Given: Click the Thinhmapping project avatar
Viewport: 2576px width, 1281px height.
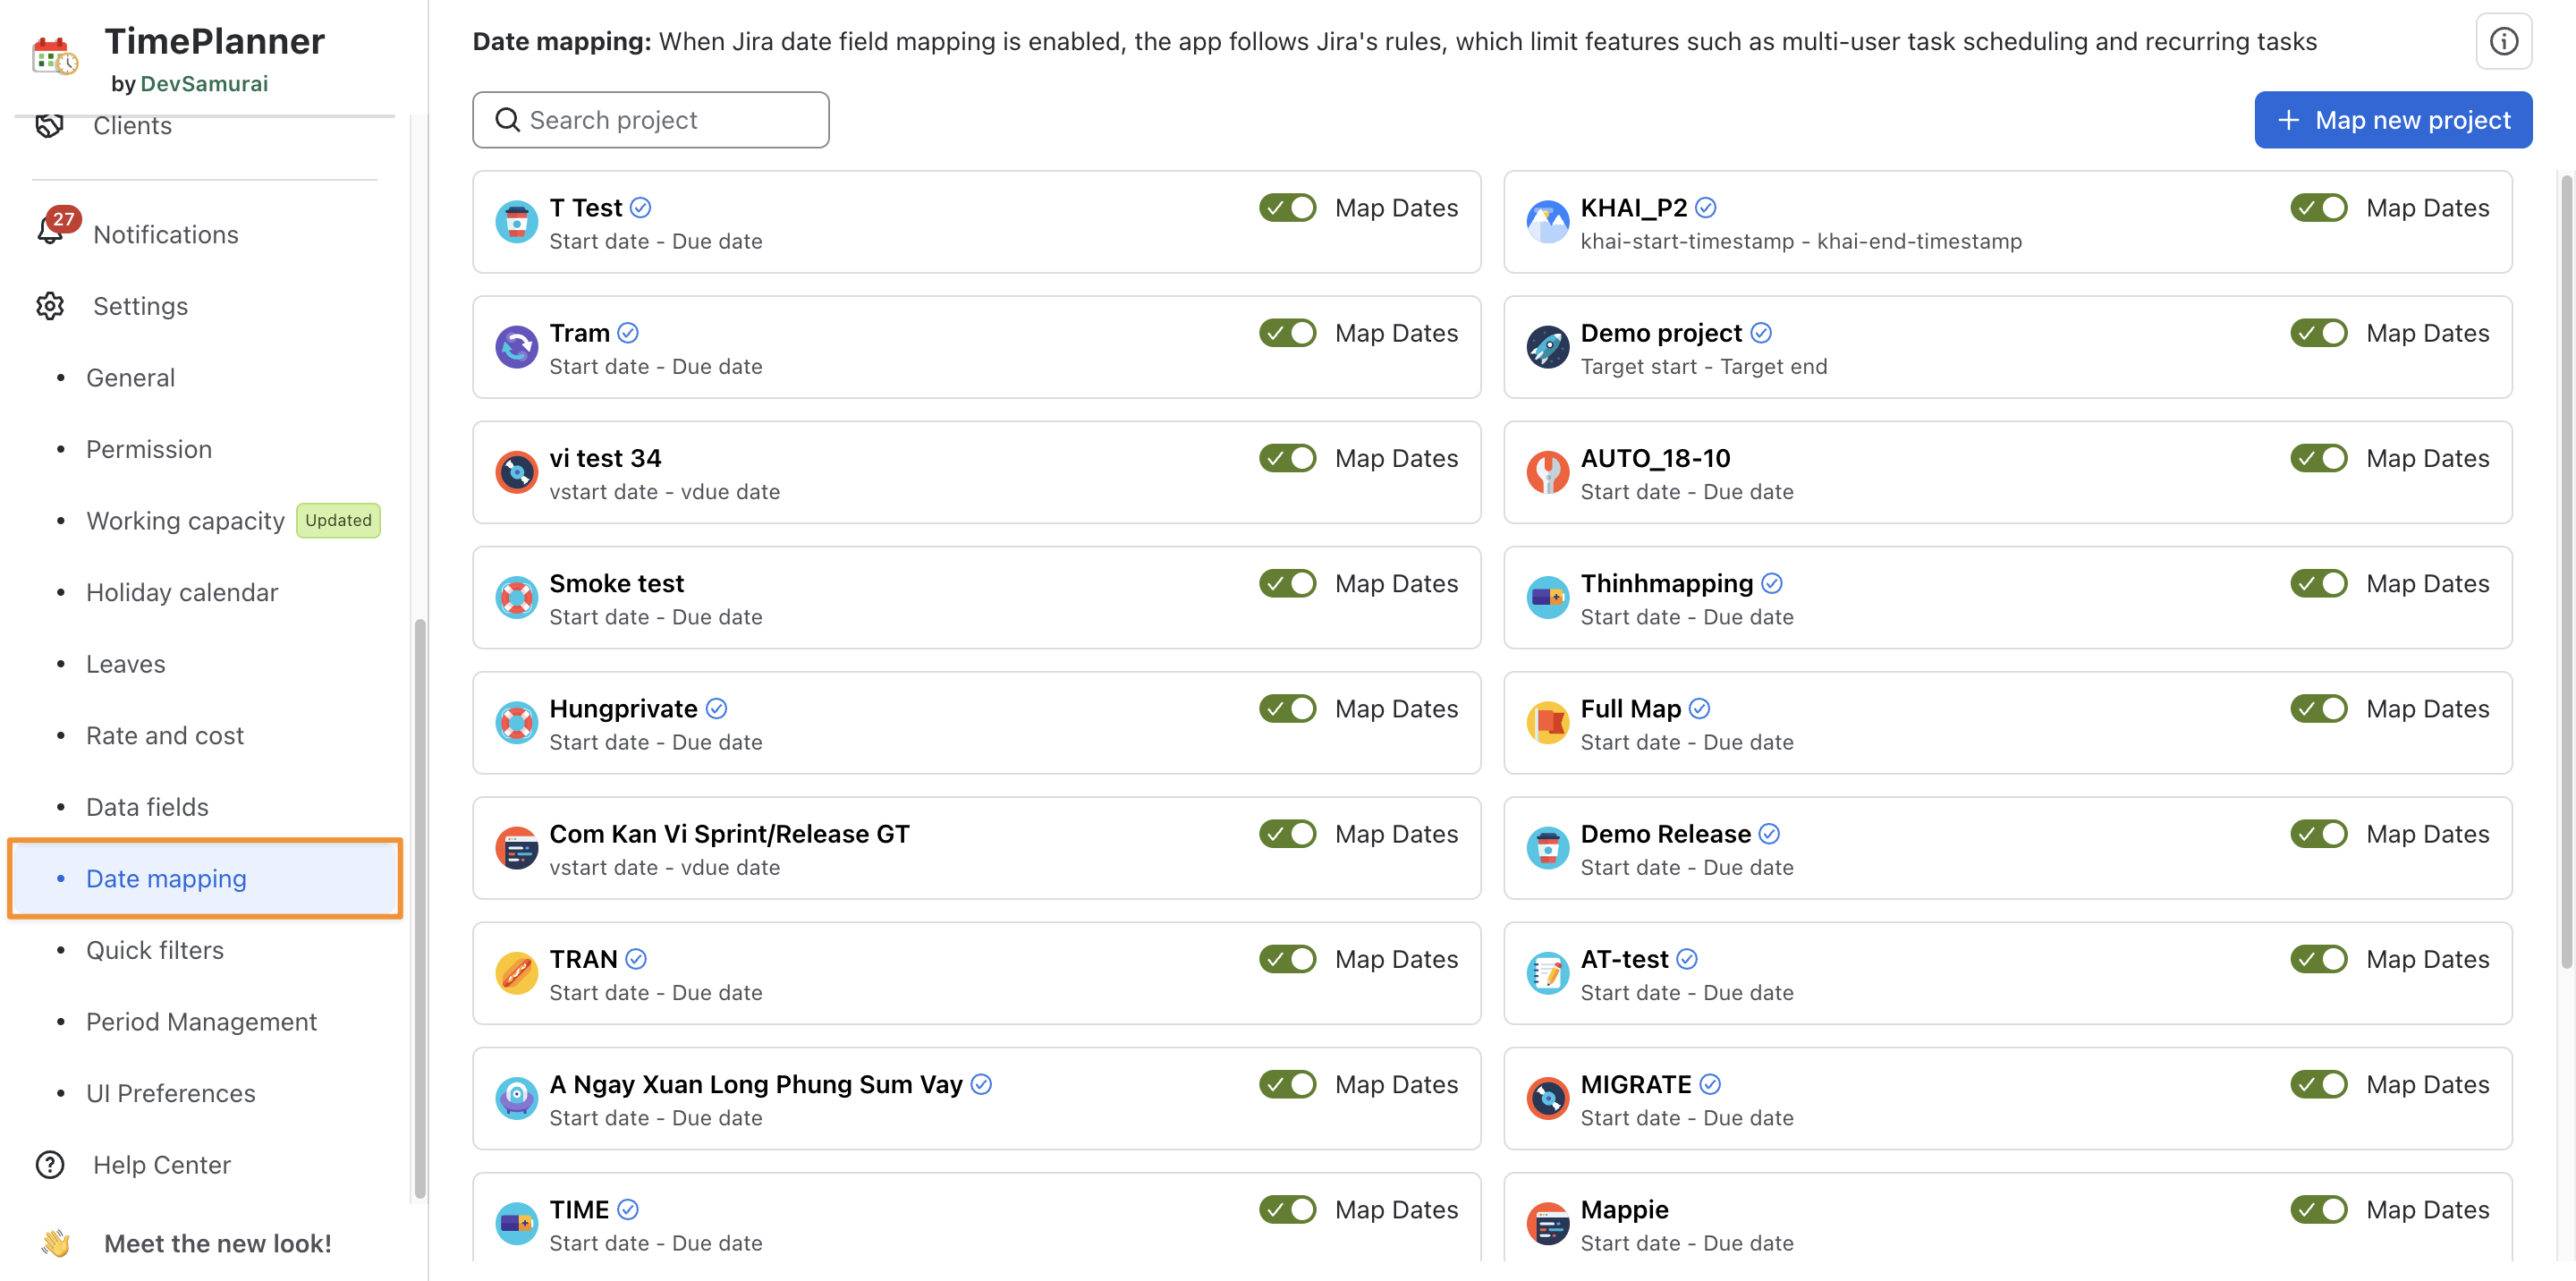Looking at the screenshot, I should 1548,597.
